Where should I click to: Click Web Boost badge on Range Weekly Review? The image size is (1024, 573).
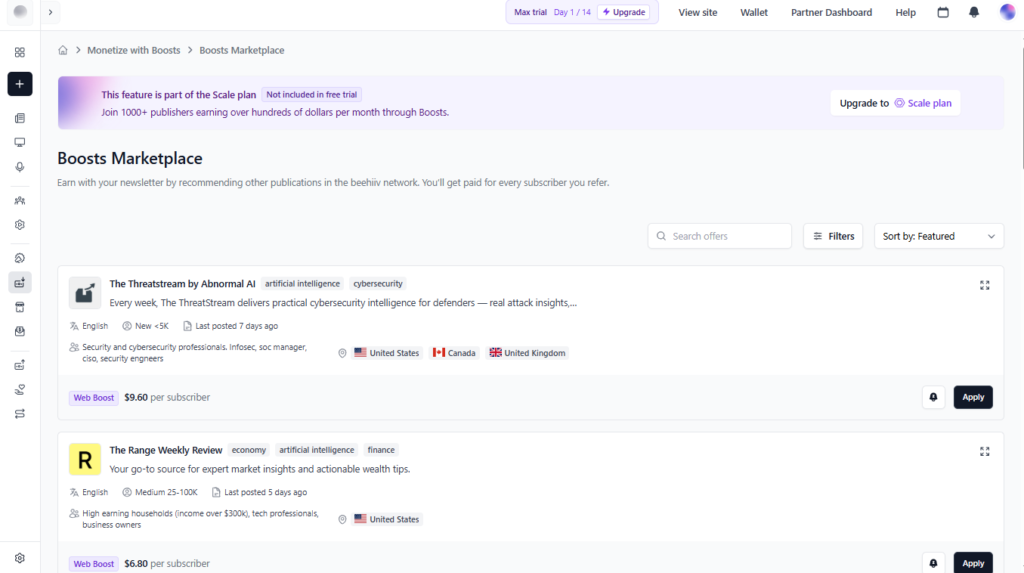(93, 563)
